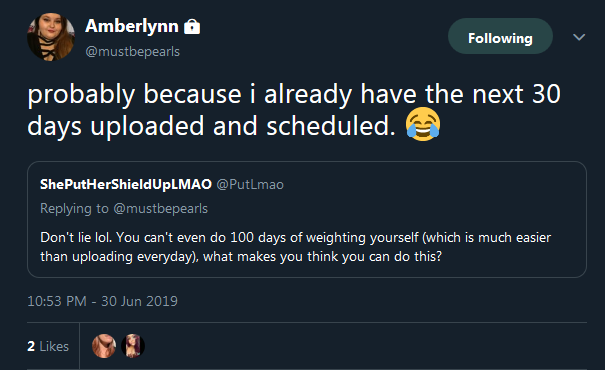Image resolution: width=605 pixels, height=370 pixels.
Task: Click the crying-laughing emoji in the tweet
Action: click(x=422, y=124)
